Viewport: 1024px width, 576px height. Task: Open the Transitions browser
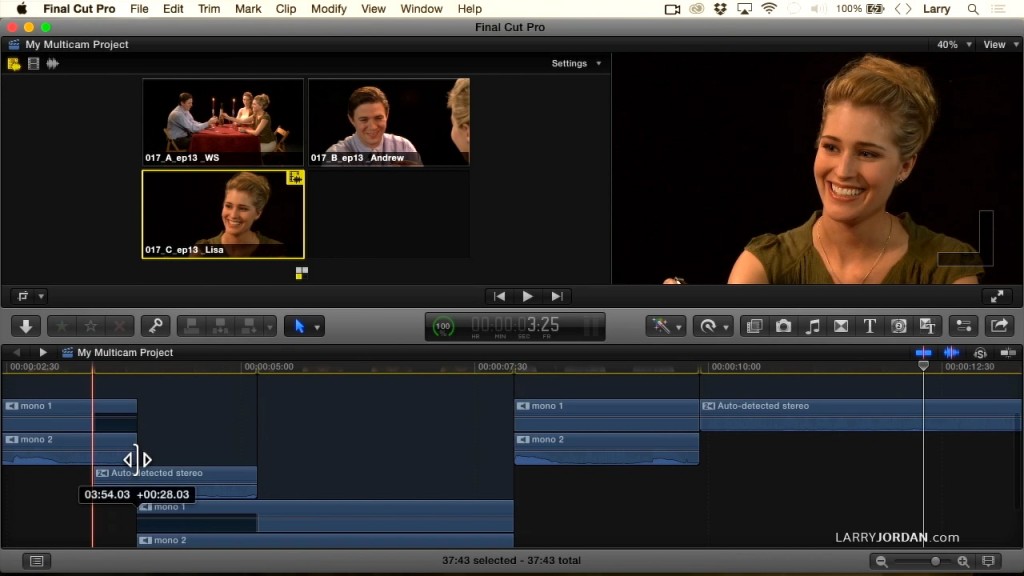click(841, 326)
